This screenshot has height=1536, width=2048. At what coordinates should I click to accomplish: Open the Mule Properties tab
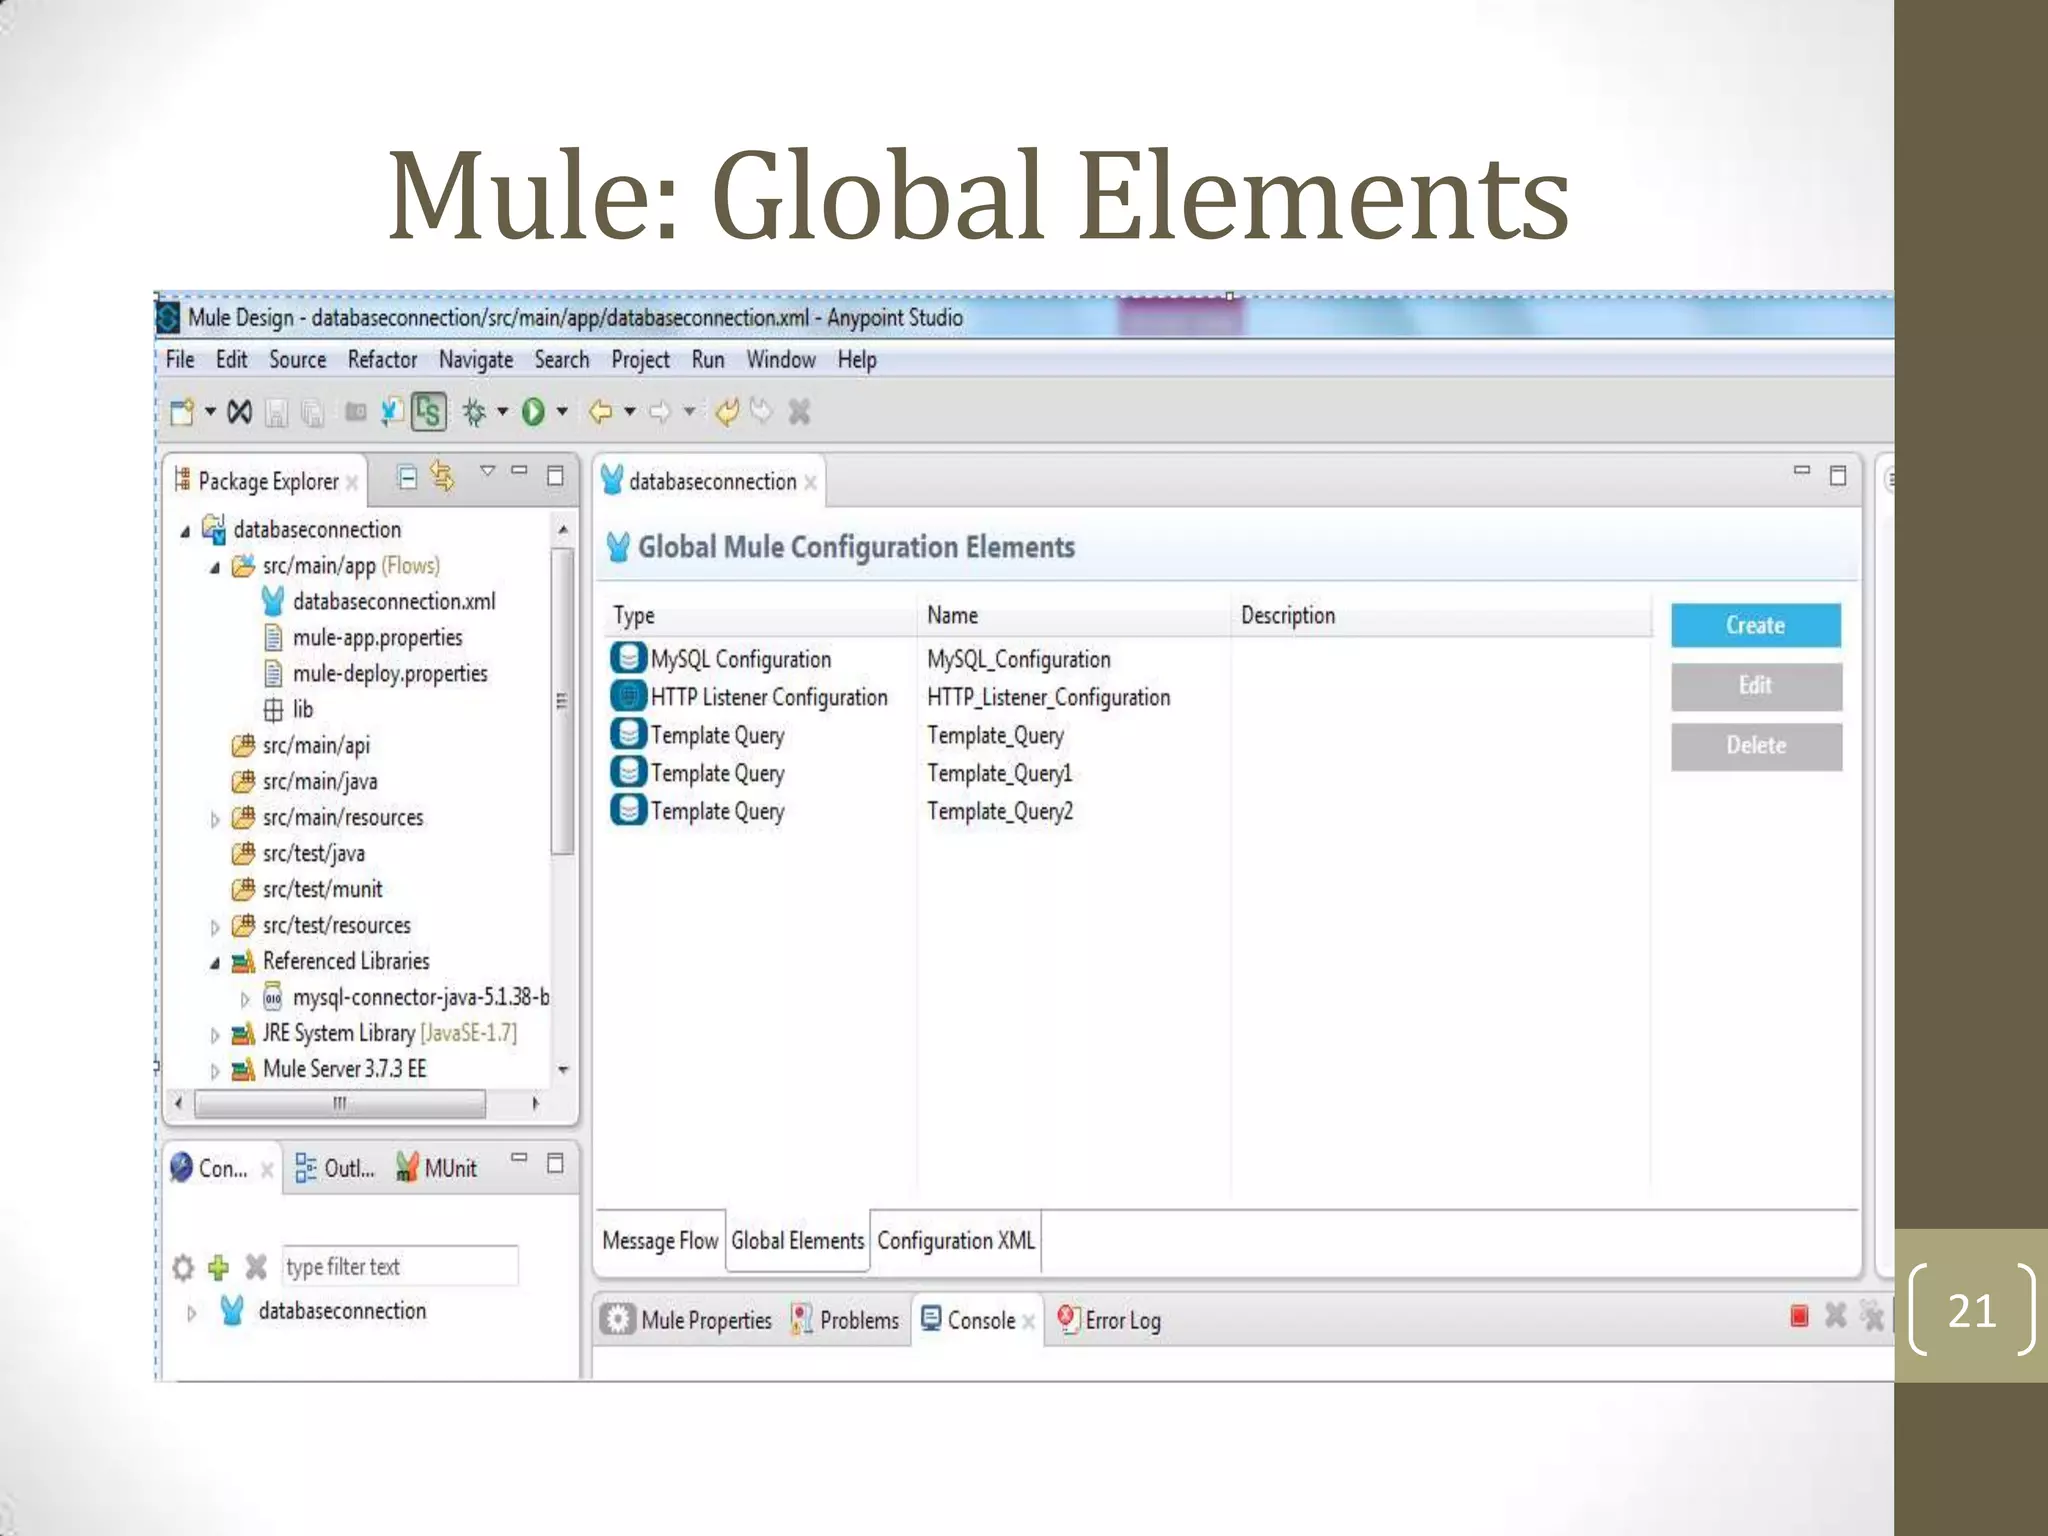tap(687, 1320)
